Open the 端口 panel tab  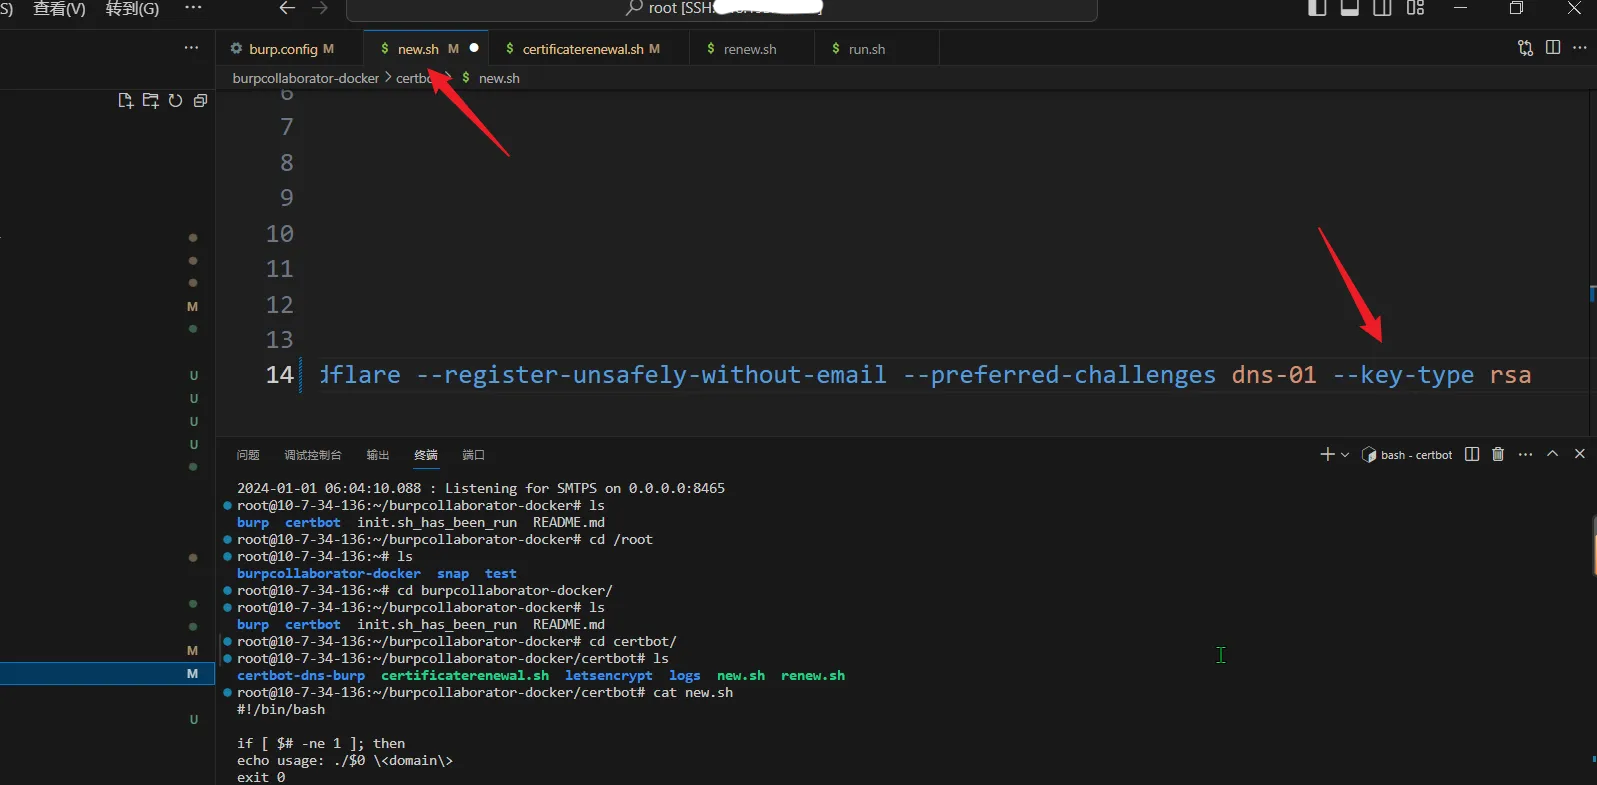click(x=473, y=455)
